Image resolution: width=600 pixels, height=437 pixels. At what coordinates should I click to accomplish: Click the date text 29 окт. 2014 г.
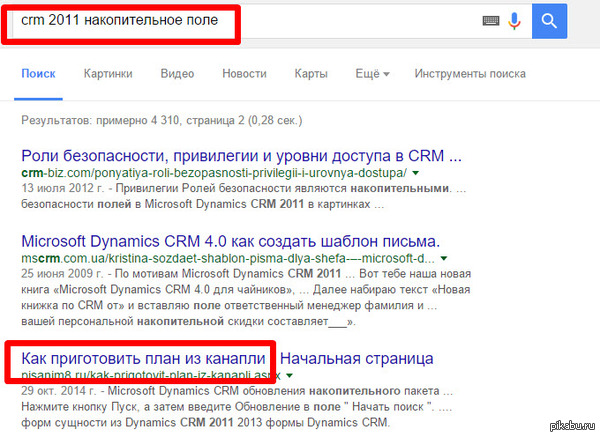pos(59,391)
